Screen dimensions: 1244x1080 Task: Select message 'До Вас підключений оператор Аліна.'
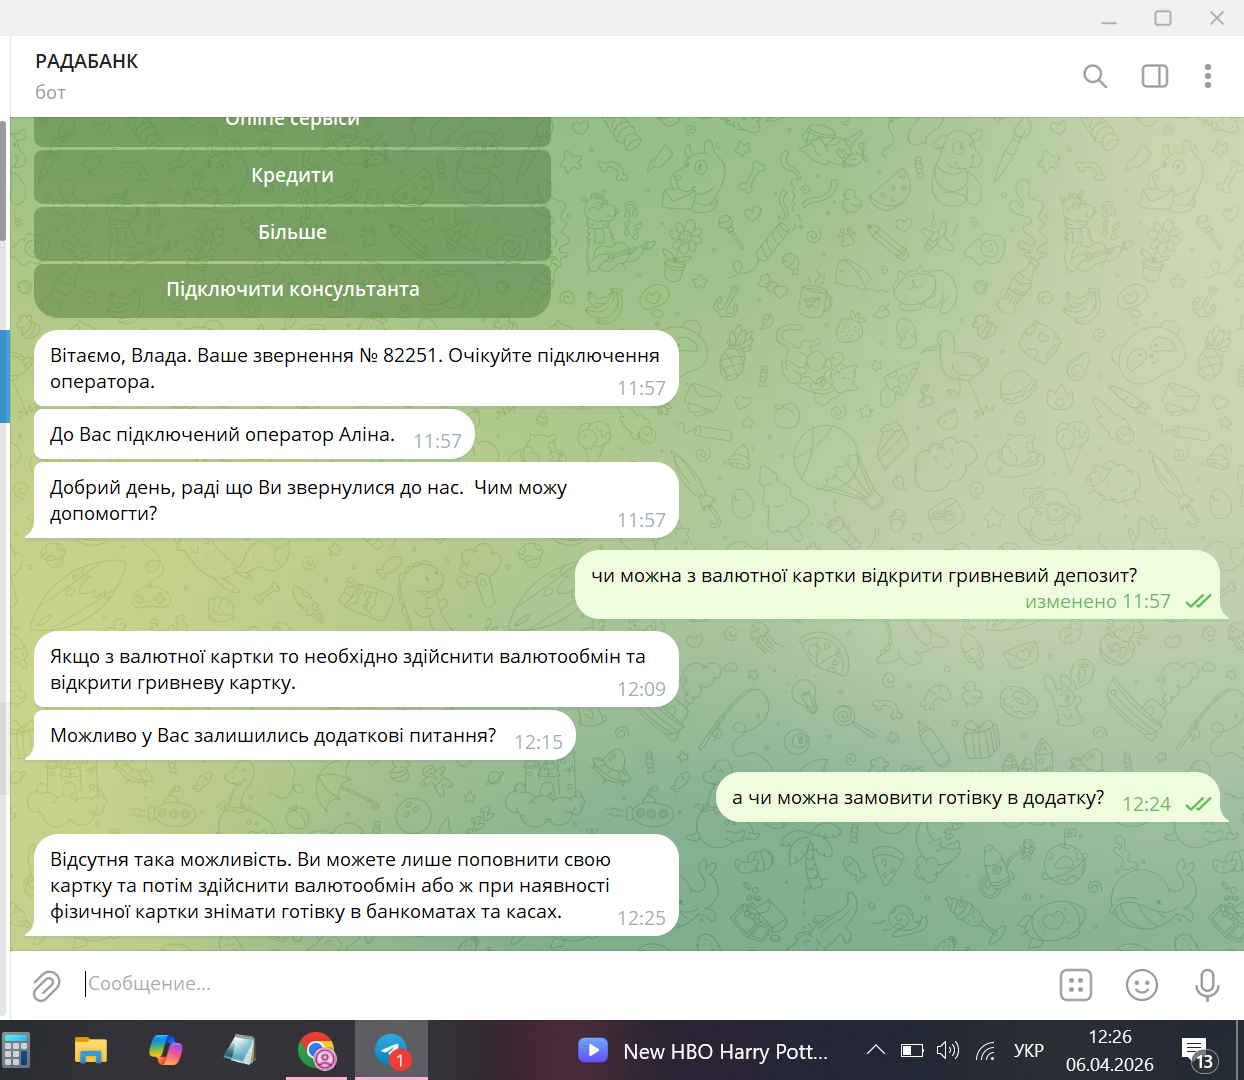[x=254, y=435]
